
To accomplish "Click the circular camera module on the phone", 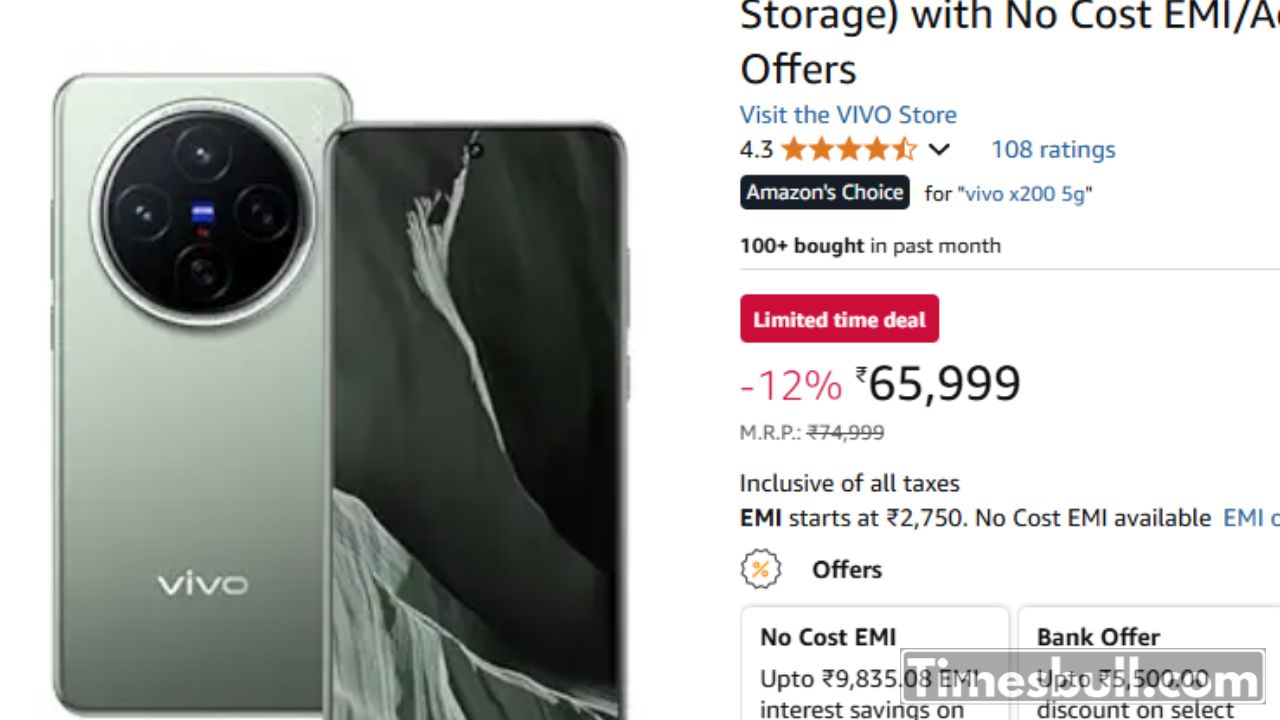I will (x=203, y=212).
